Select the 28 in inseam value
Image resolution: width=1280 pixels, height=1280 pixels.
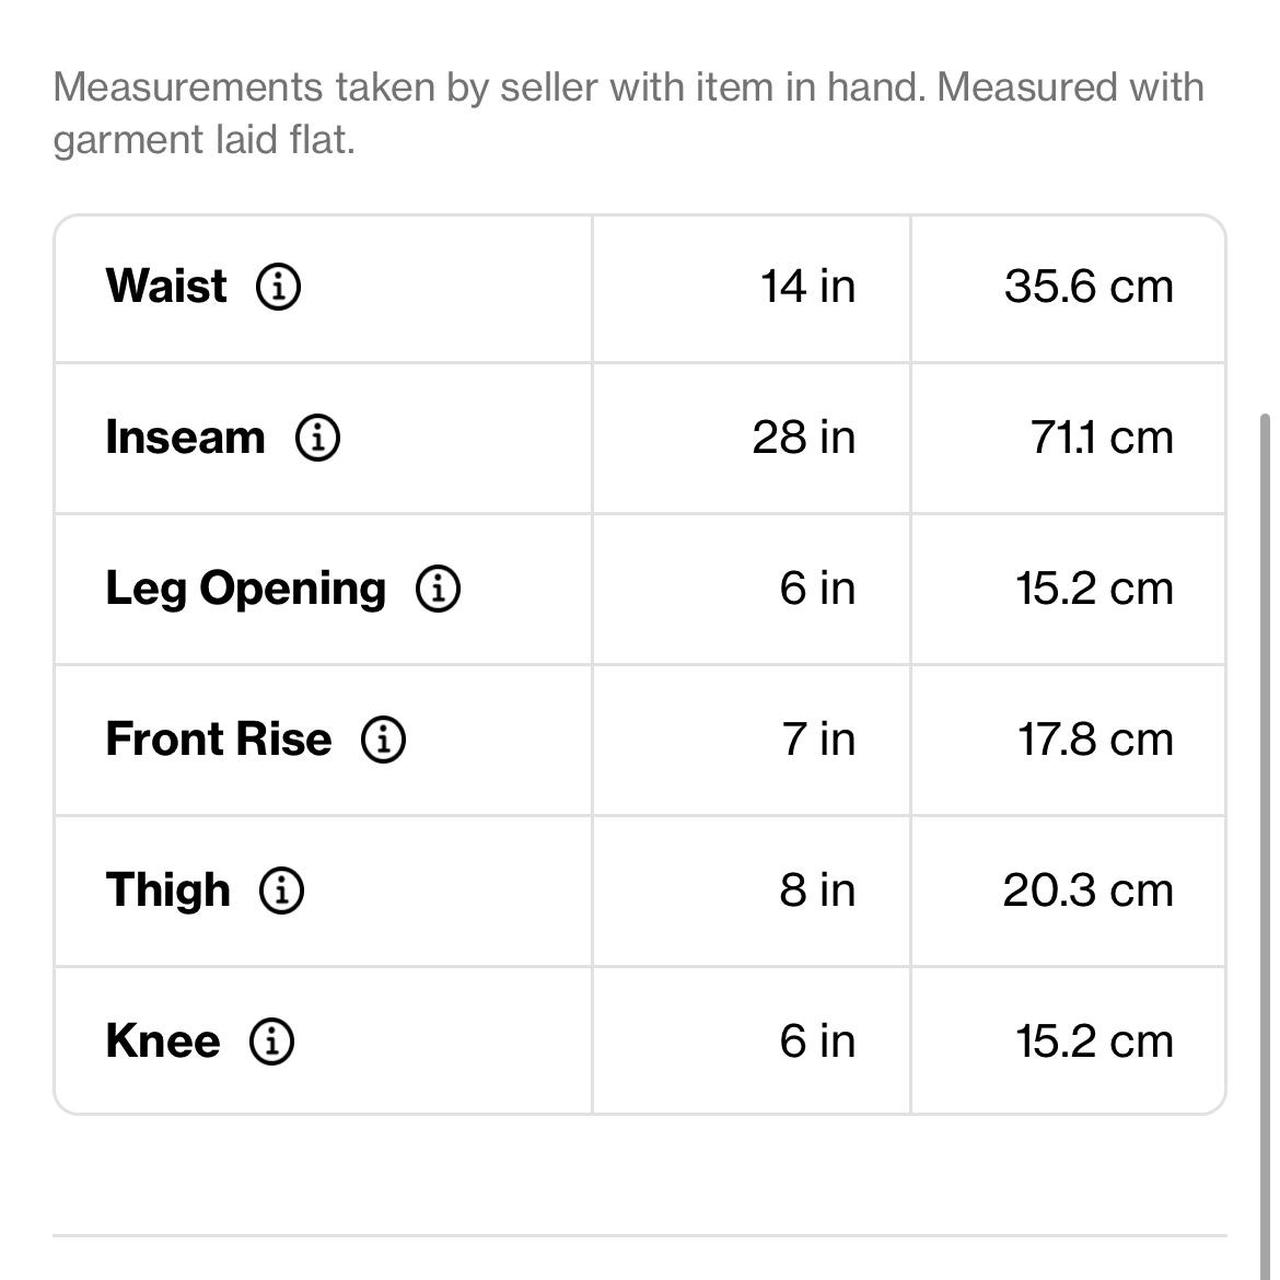click(804, 438)
